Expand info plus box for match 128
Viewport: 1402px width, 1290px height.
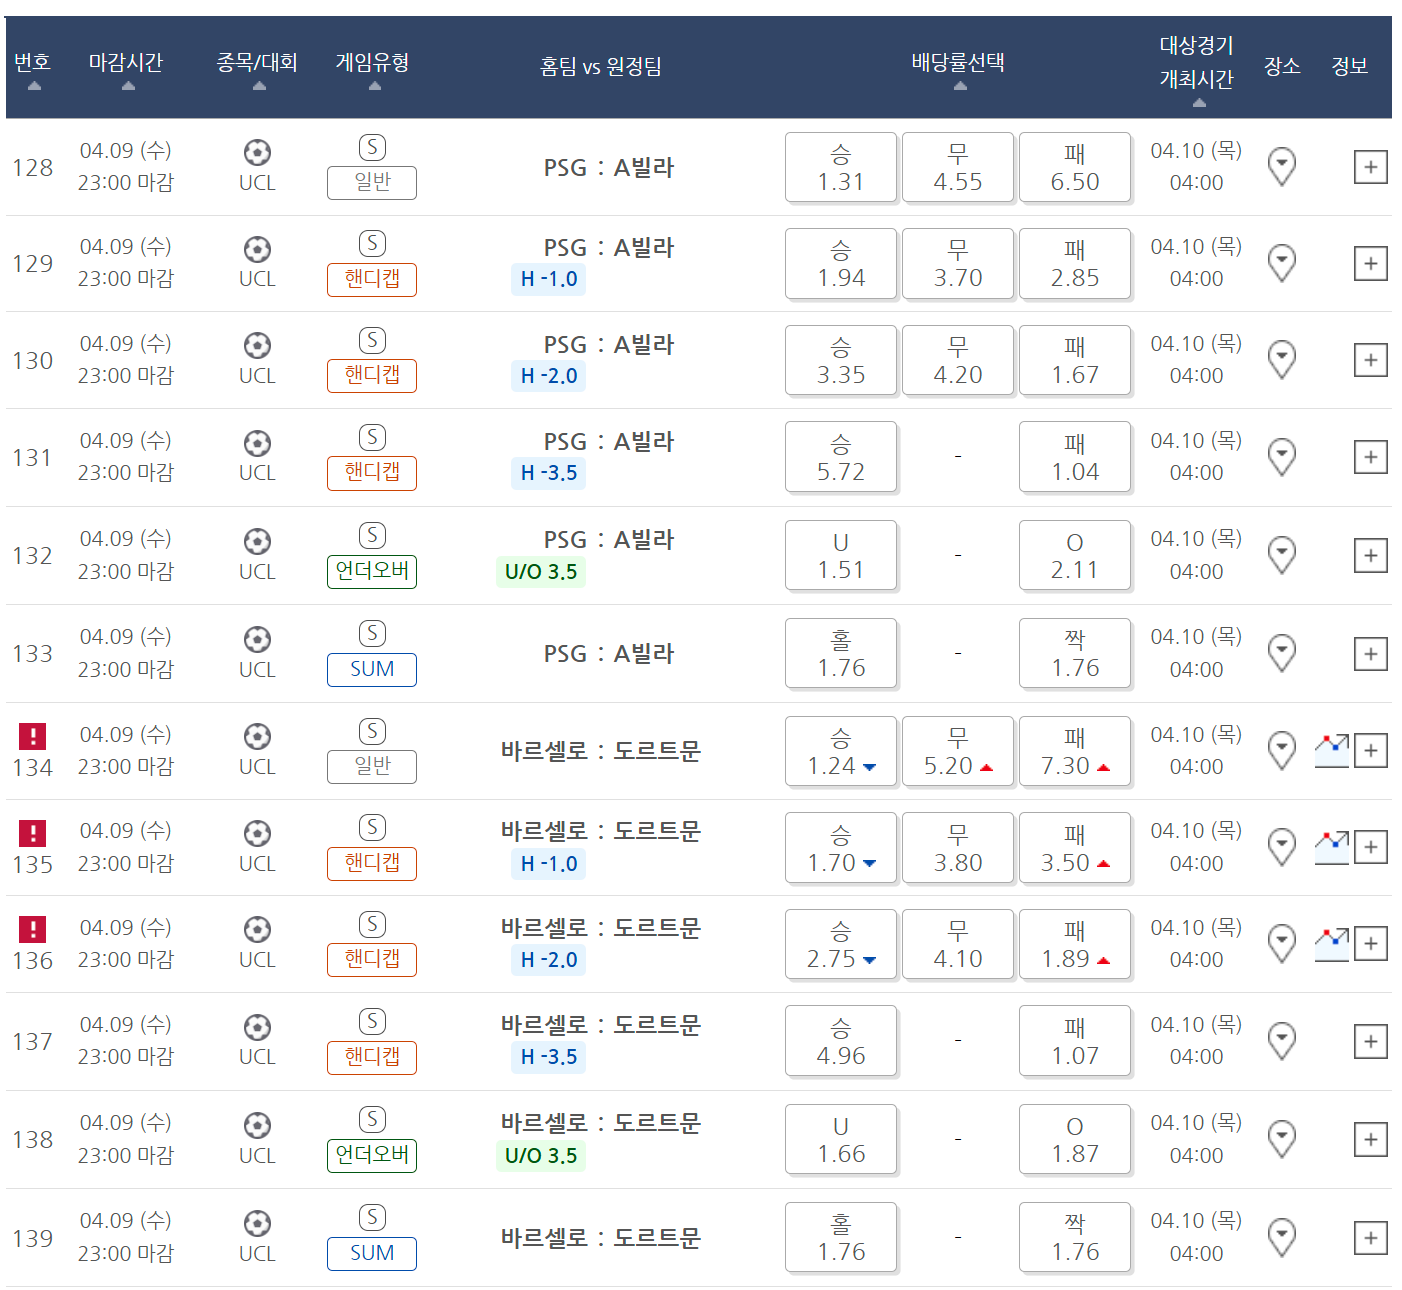(x=1370, y=167)
